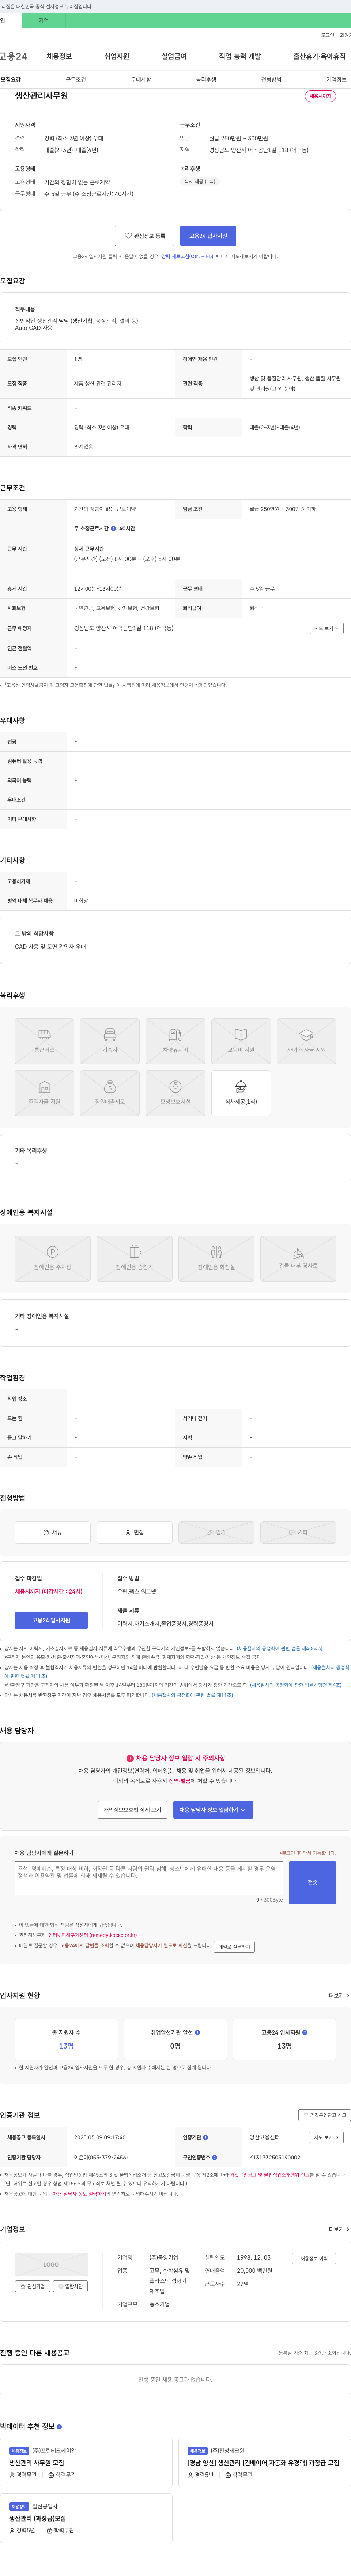The width and height of the screenshot is (351, 2576).
Task: Click info icon beside 인증기관
Action: 206,2137
